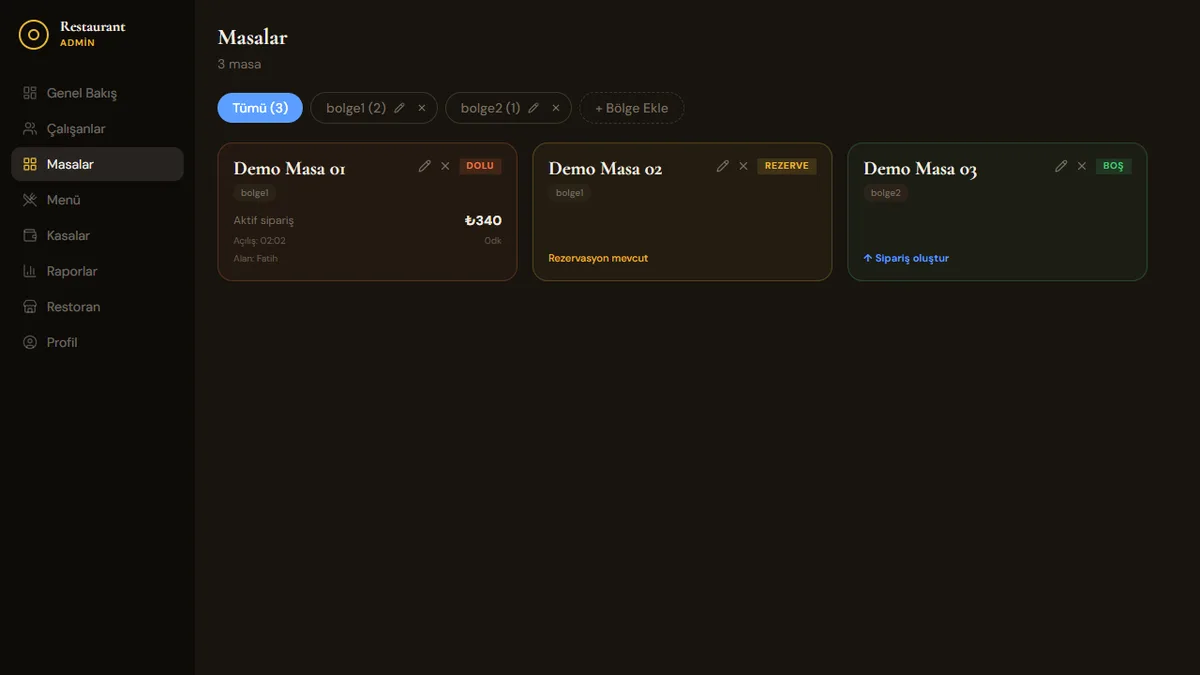This screenshot has width=1200, height=675.
Task: Open the Demo Masa 03 card title
Action: (x=920, y=169)
